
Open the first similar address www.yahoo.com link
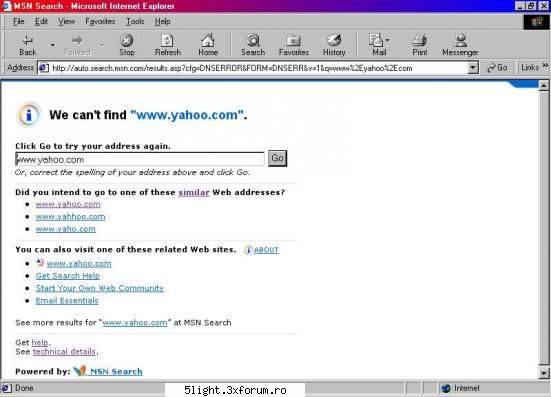coord(68,204)
